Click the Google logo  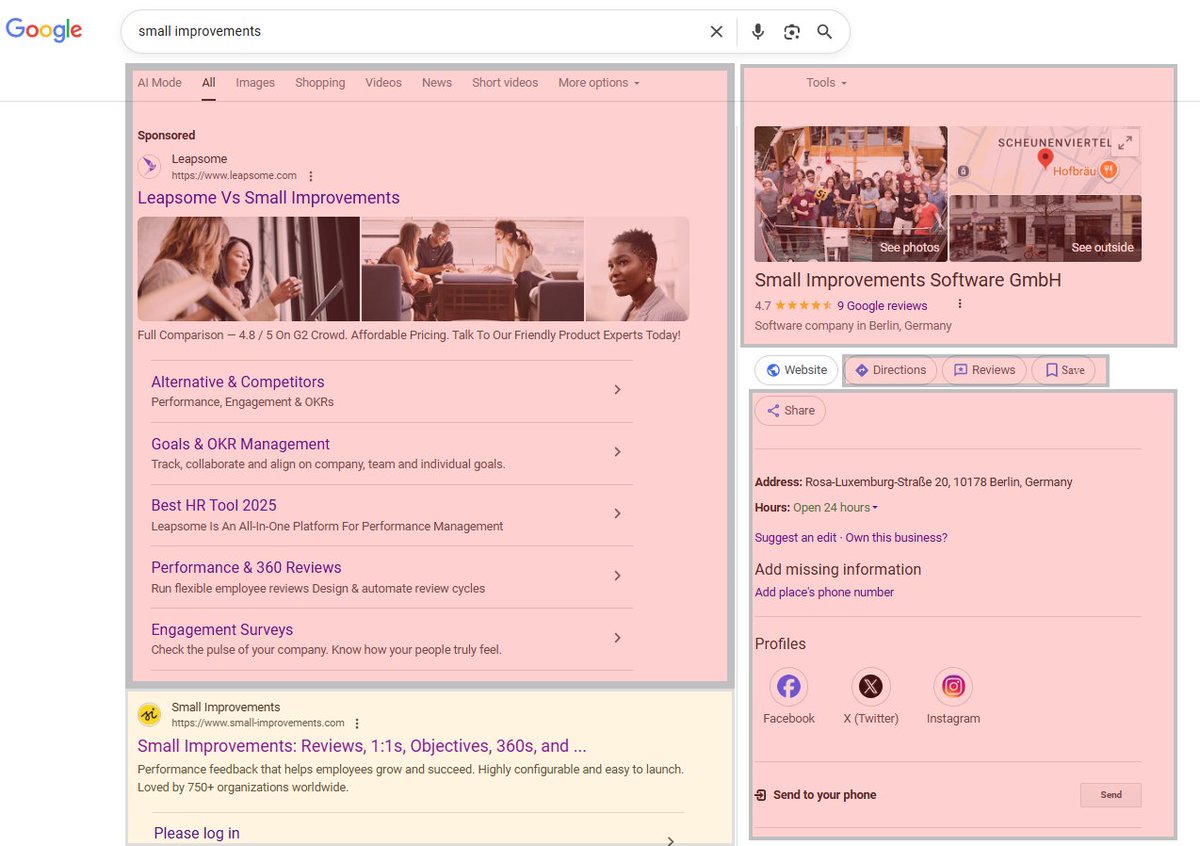(x=44, y=30)
